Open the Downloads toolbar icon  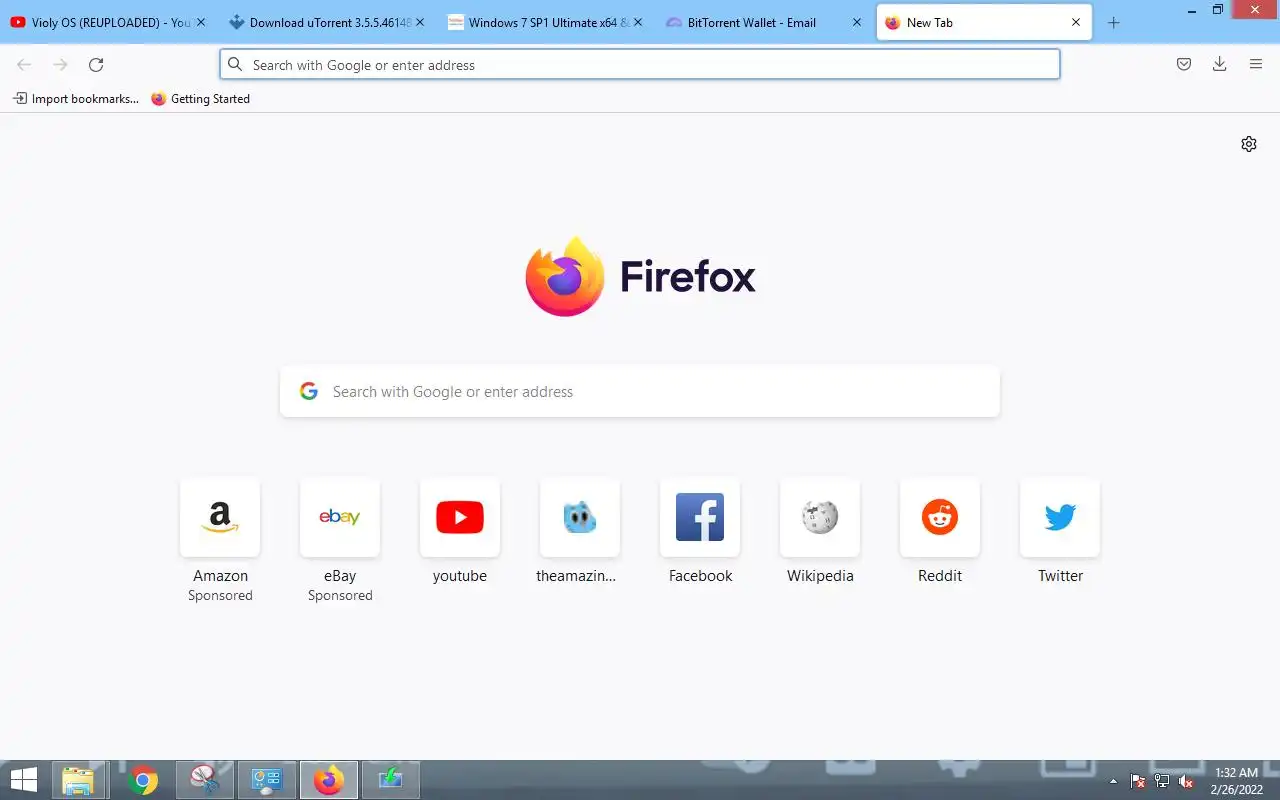click(1220, 65)
